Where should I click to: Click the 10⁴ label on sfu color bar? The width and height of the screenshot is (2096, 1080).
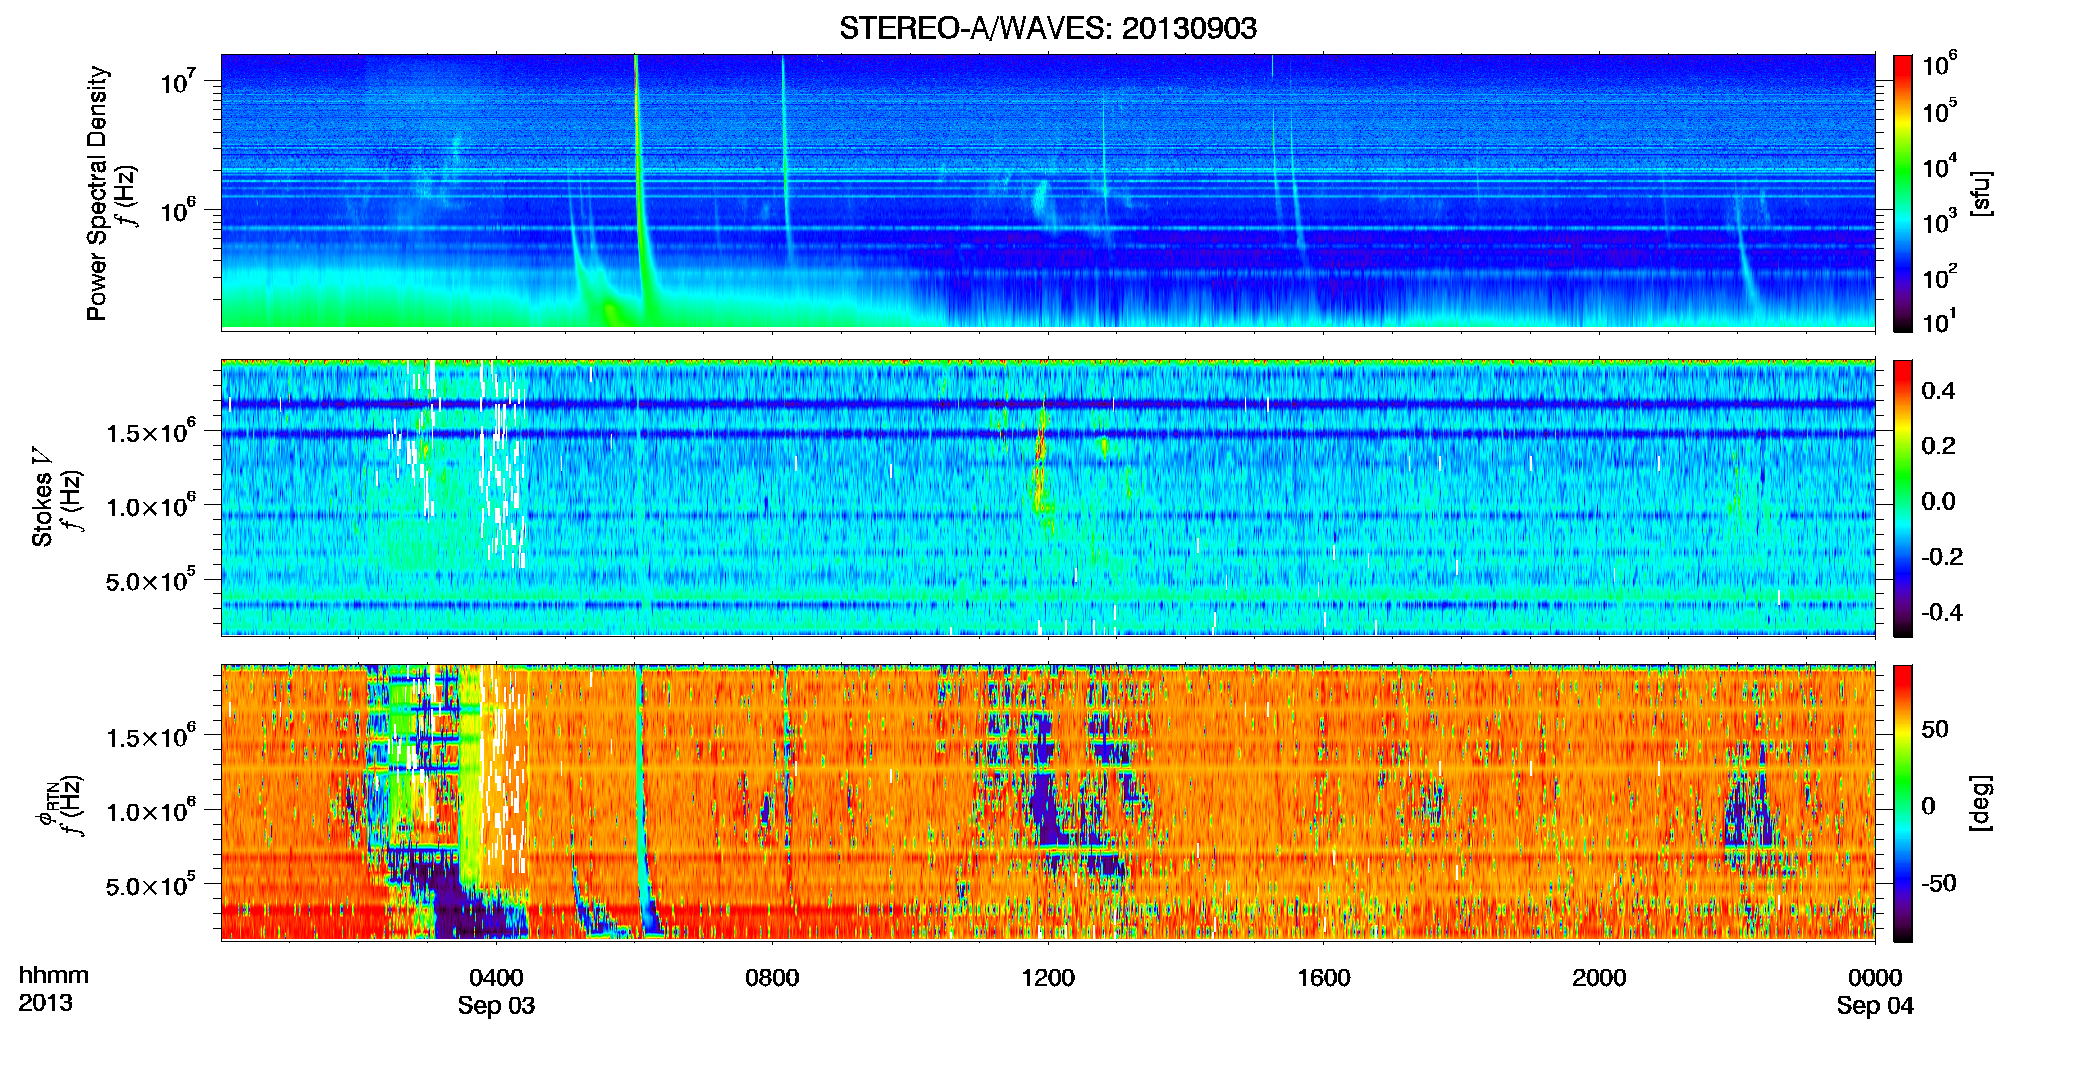point(1939,165)
